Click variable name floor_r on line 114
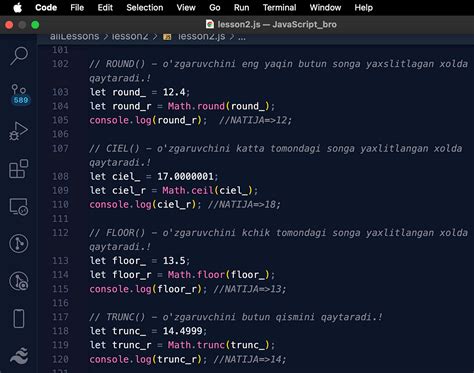This screenshot has width=474, height=373. click(x=132, y=275)
